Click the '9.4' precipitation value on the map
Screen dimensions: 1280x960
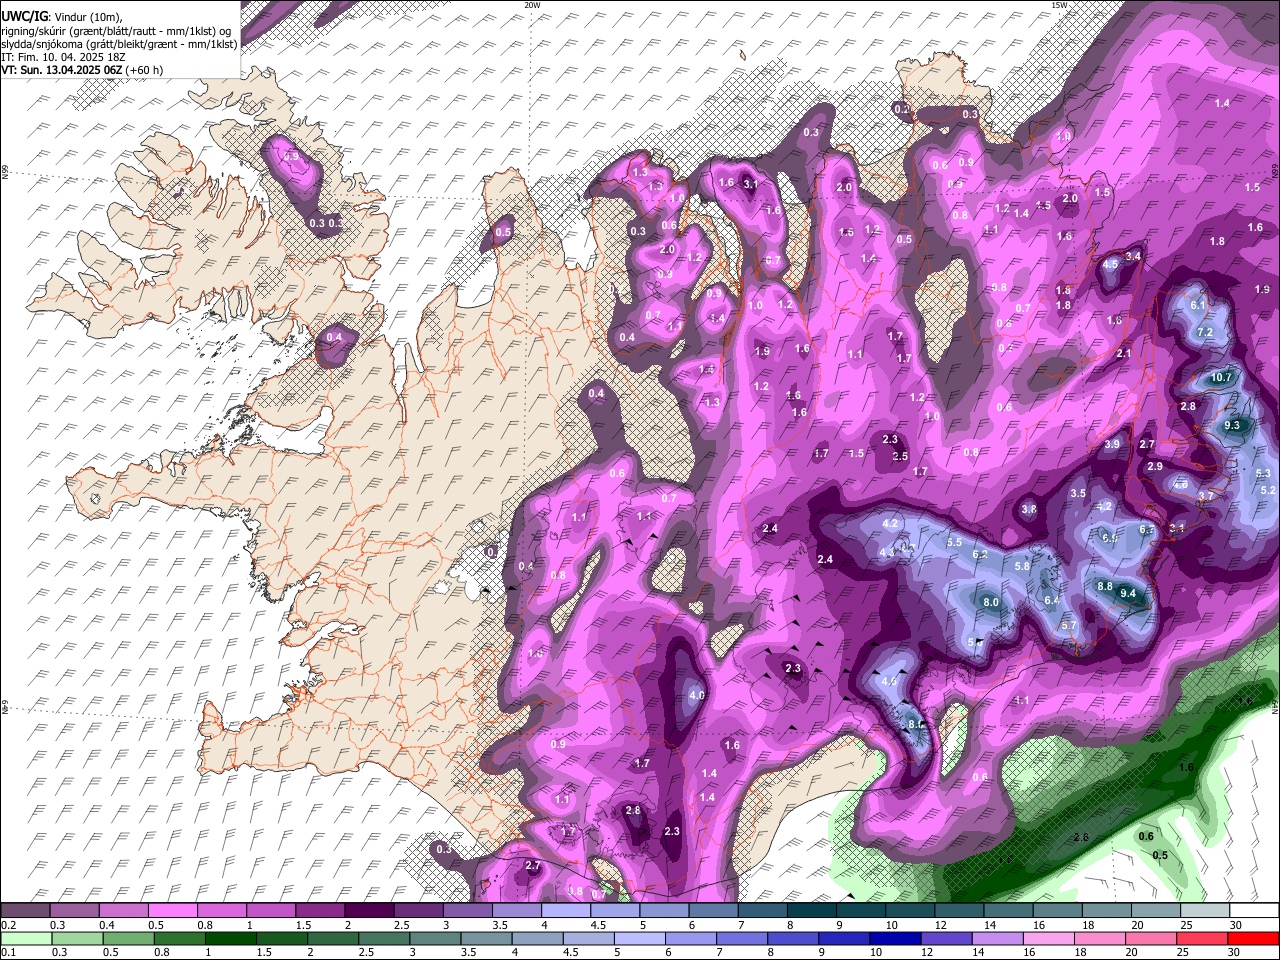coord(1128,593)
